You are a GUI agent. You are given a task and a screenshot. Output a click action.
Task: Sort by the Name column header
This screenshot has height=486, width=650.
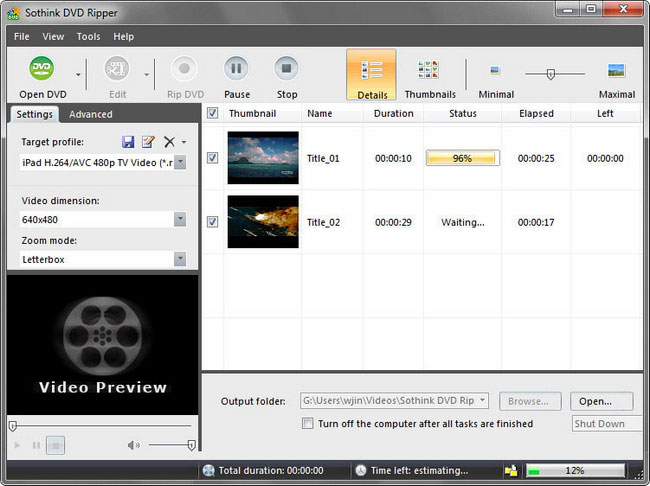click(332, 113)
